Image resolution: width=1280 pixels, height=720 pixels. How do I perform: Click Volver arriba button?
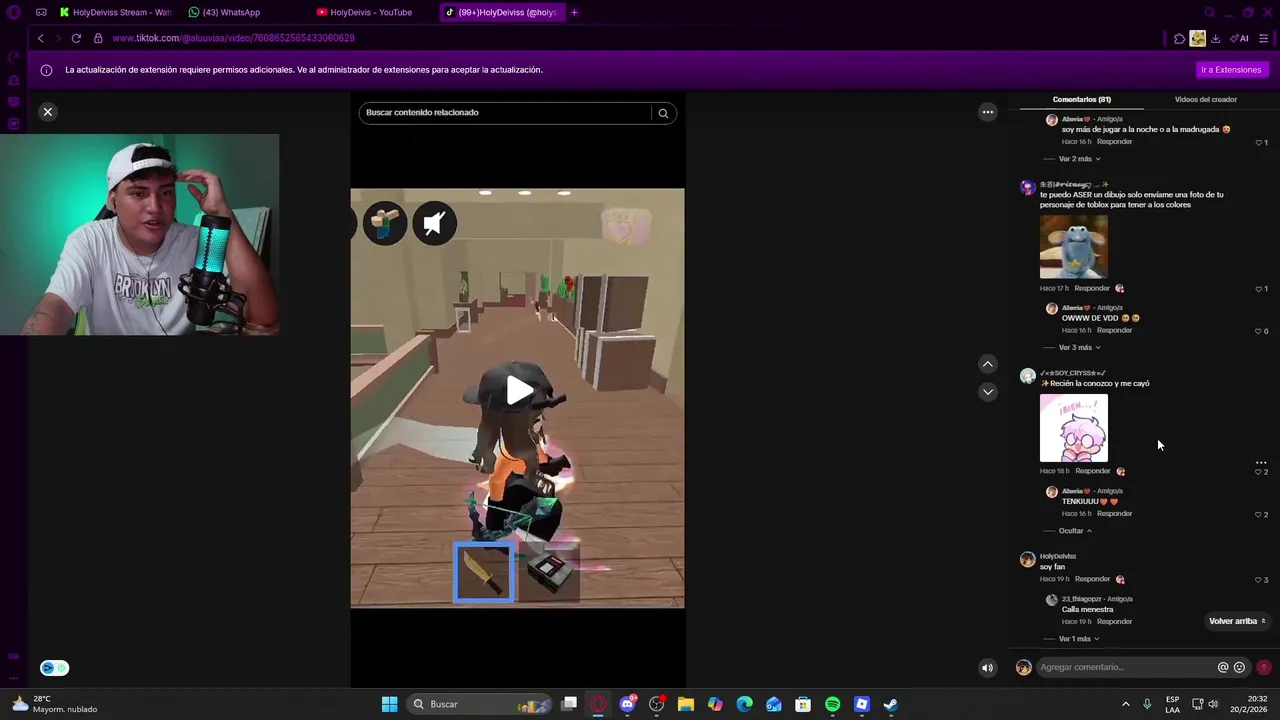point(1237,621)
